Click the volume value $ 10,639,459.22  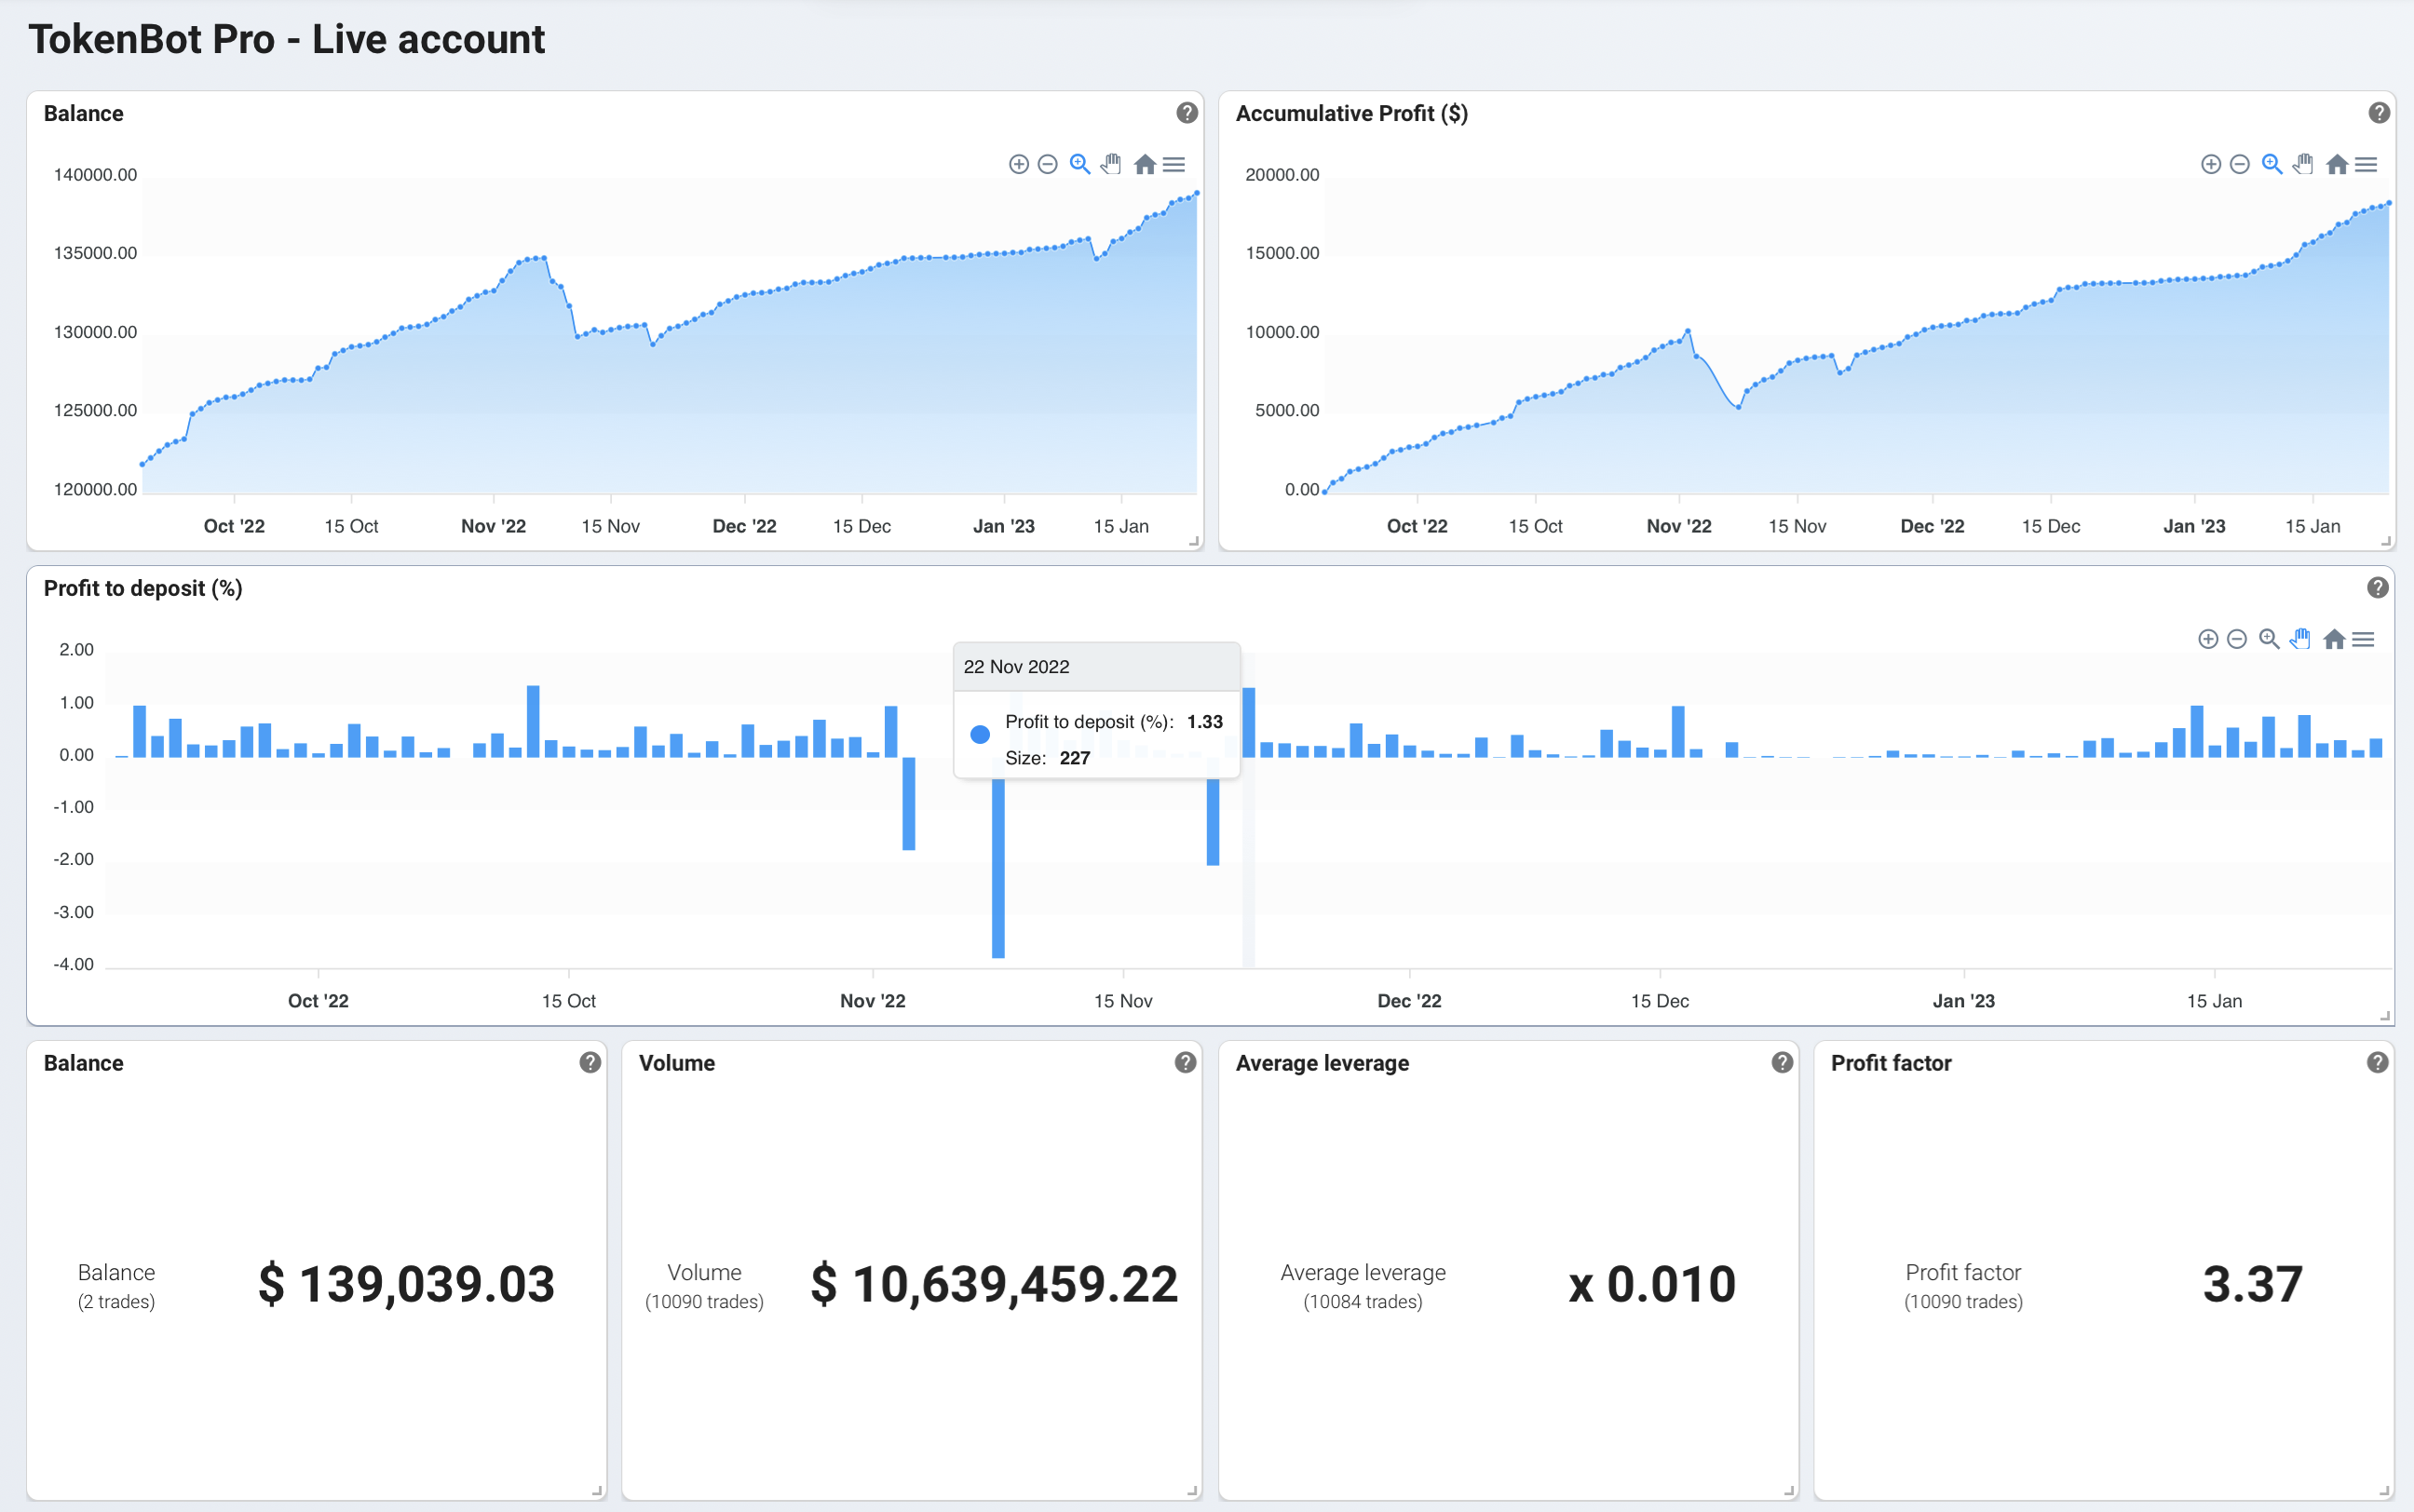(994, 1284)
